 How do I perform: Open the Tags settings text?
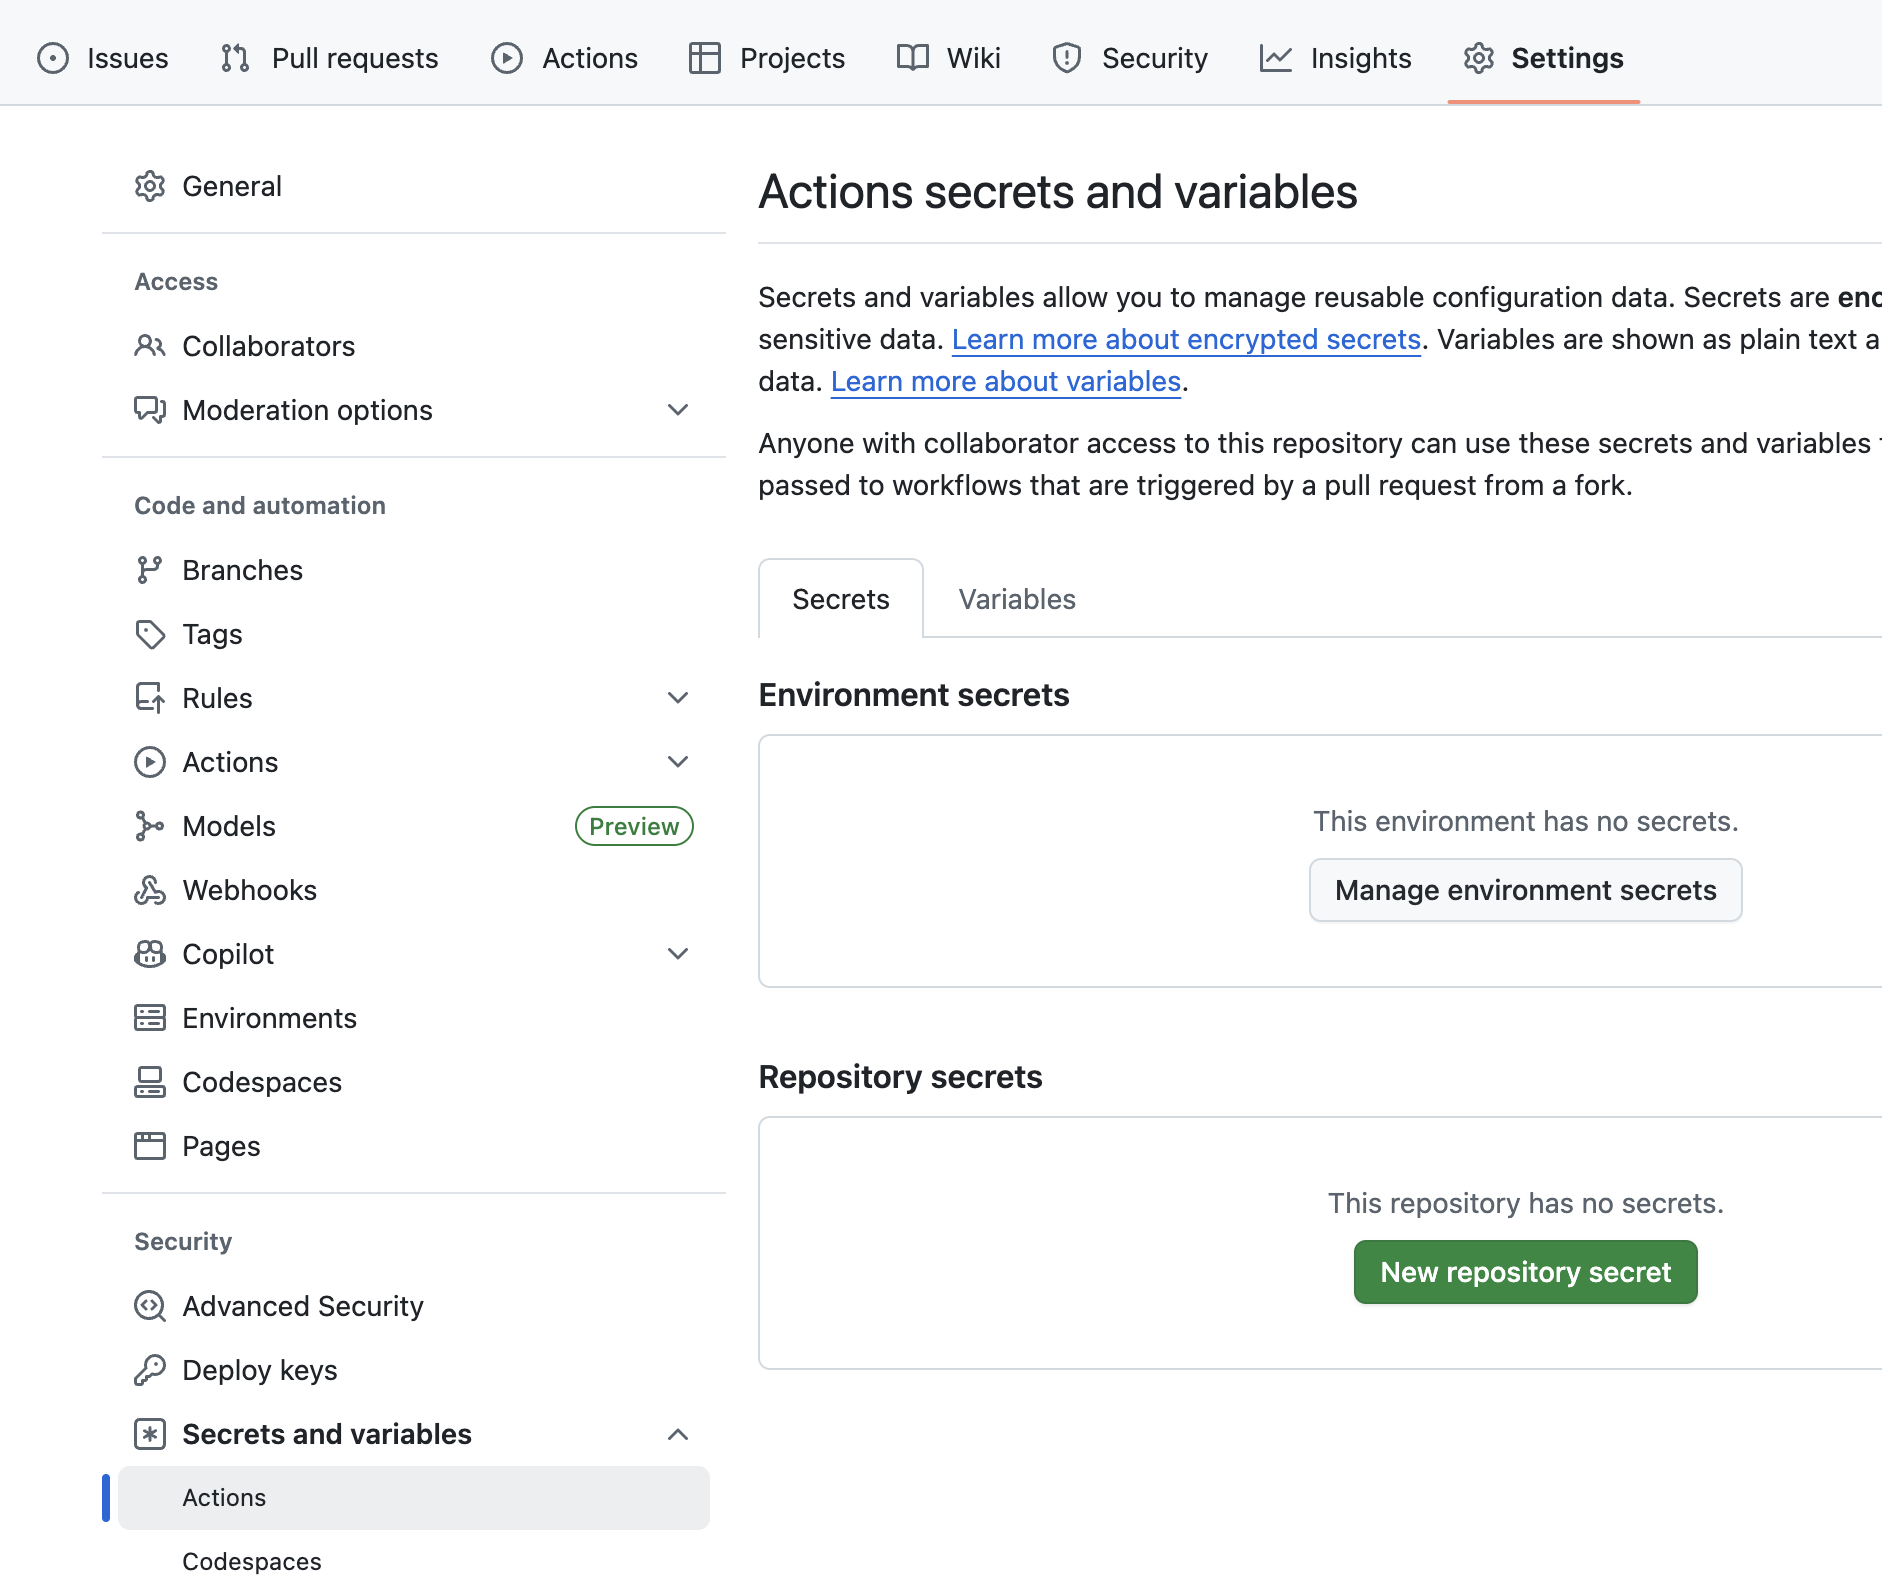point(212,634)
